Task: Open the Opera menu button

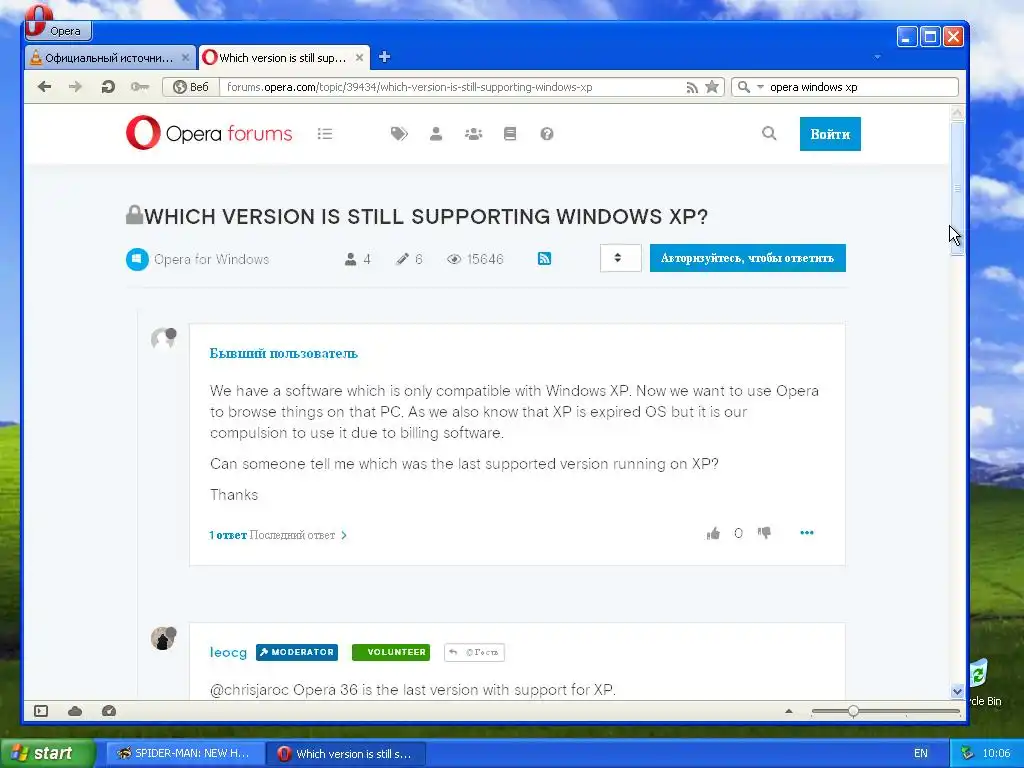Action: pyautogui.click(x=58, y=29)
